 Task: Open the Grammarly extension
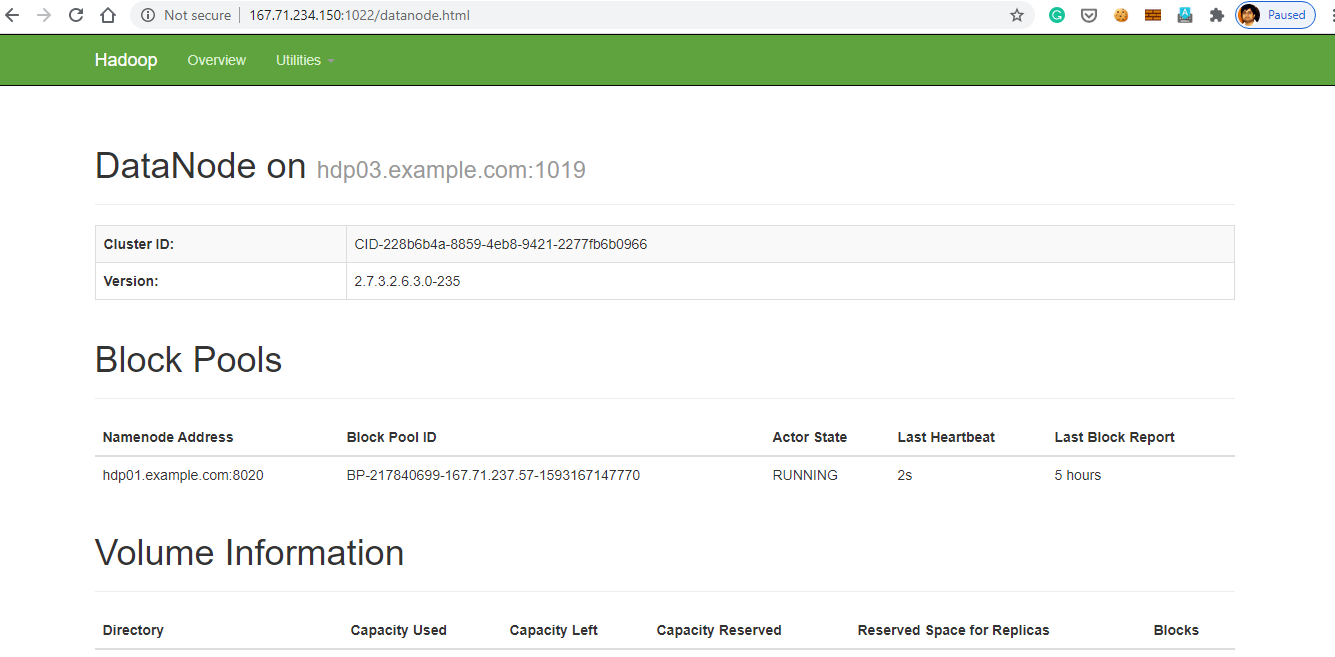1057,15
